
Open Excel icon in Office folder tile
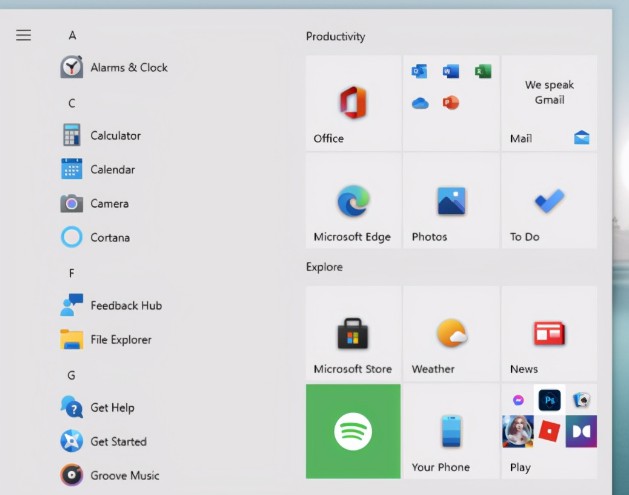(483, 72)
